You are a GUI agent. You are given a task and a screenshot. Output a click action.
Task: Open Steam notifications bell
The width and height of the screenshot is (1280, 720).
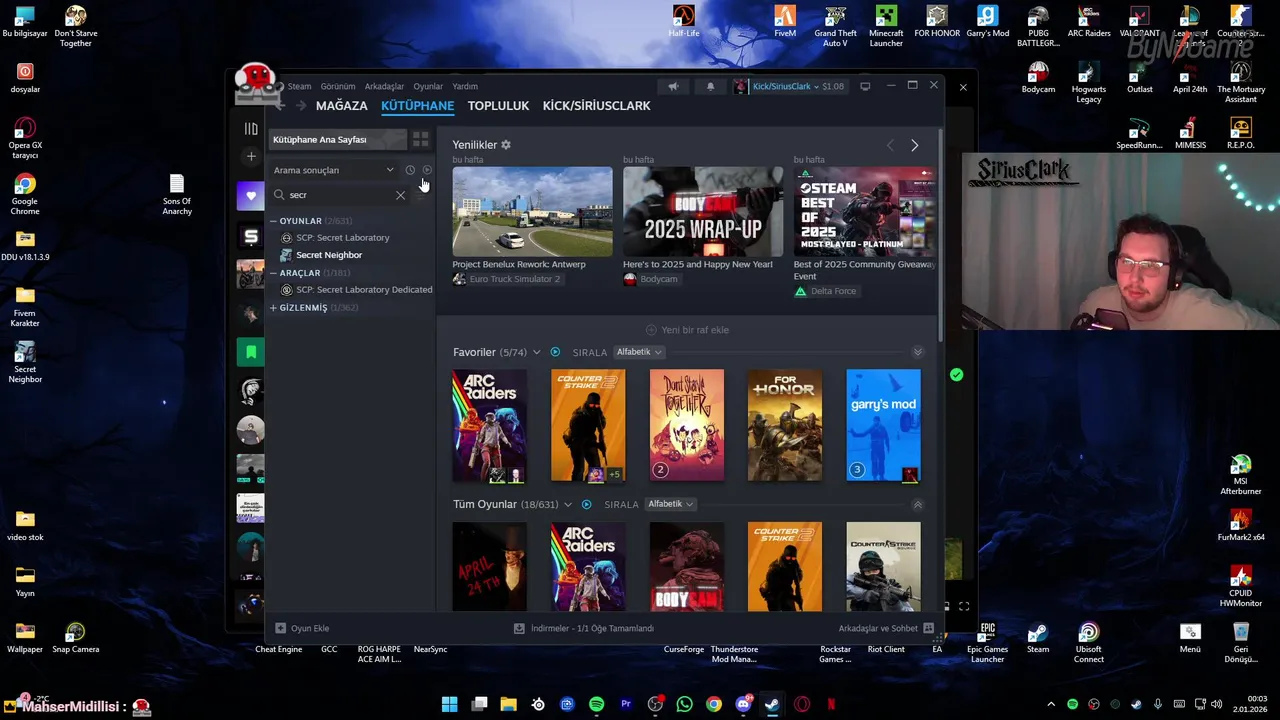pyautogui.click(x=710, y=86)
